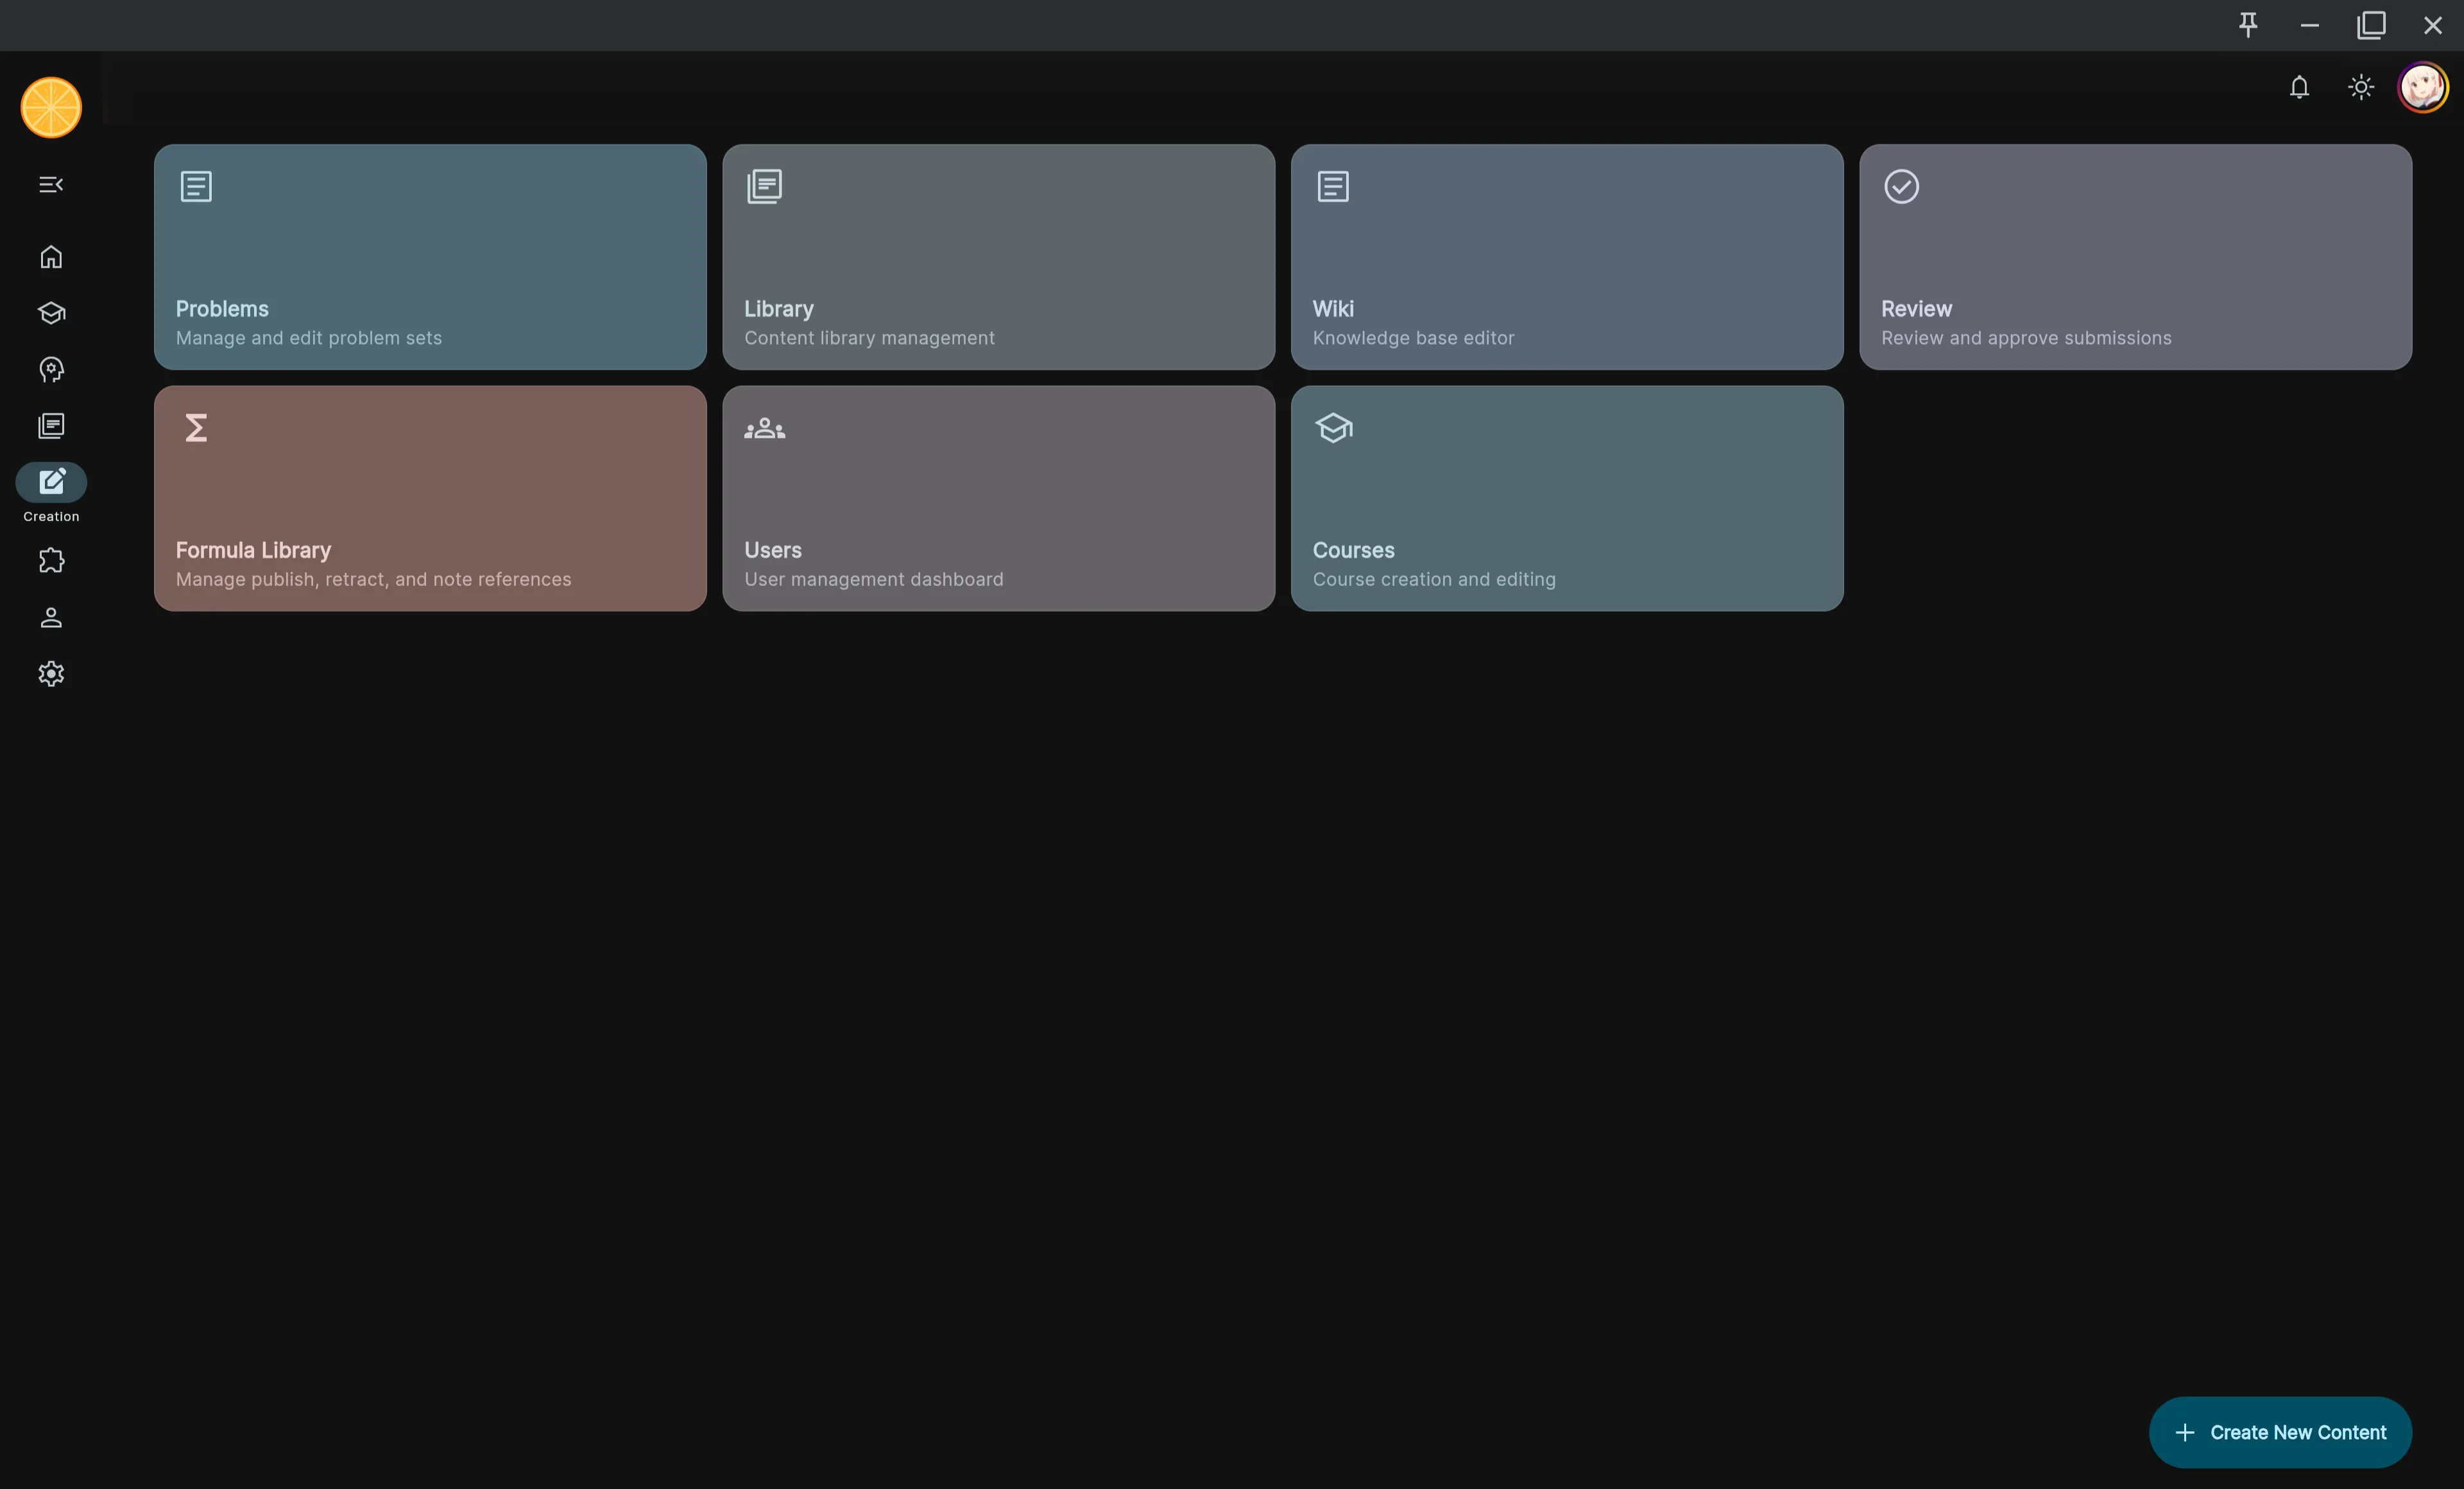Open Home from the sidebar
Screen dimensions: 2464x1489
point(50,257)
